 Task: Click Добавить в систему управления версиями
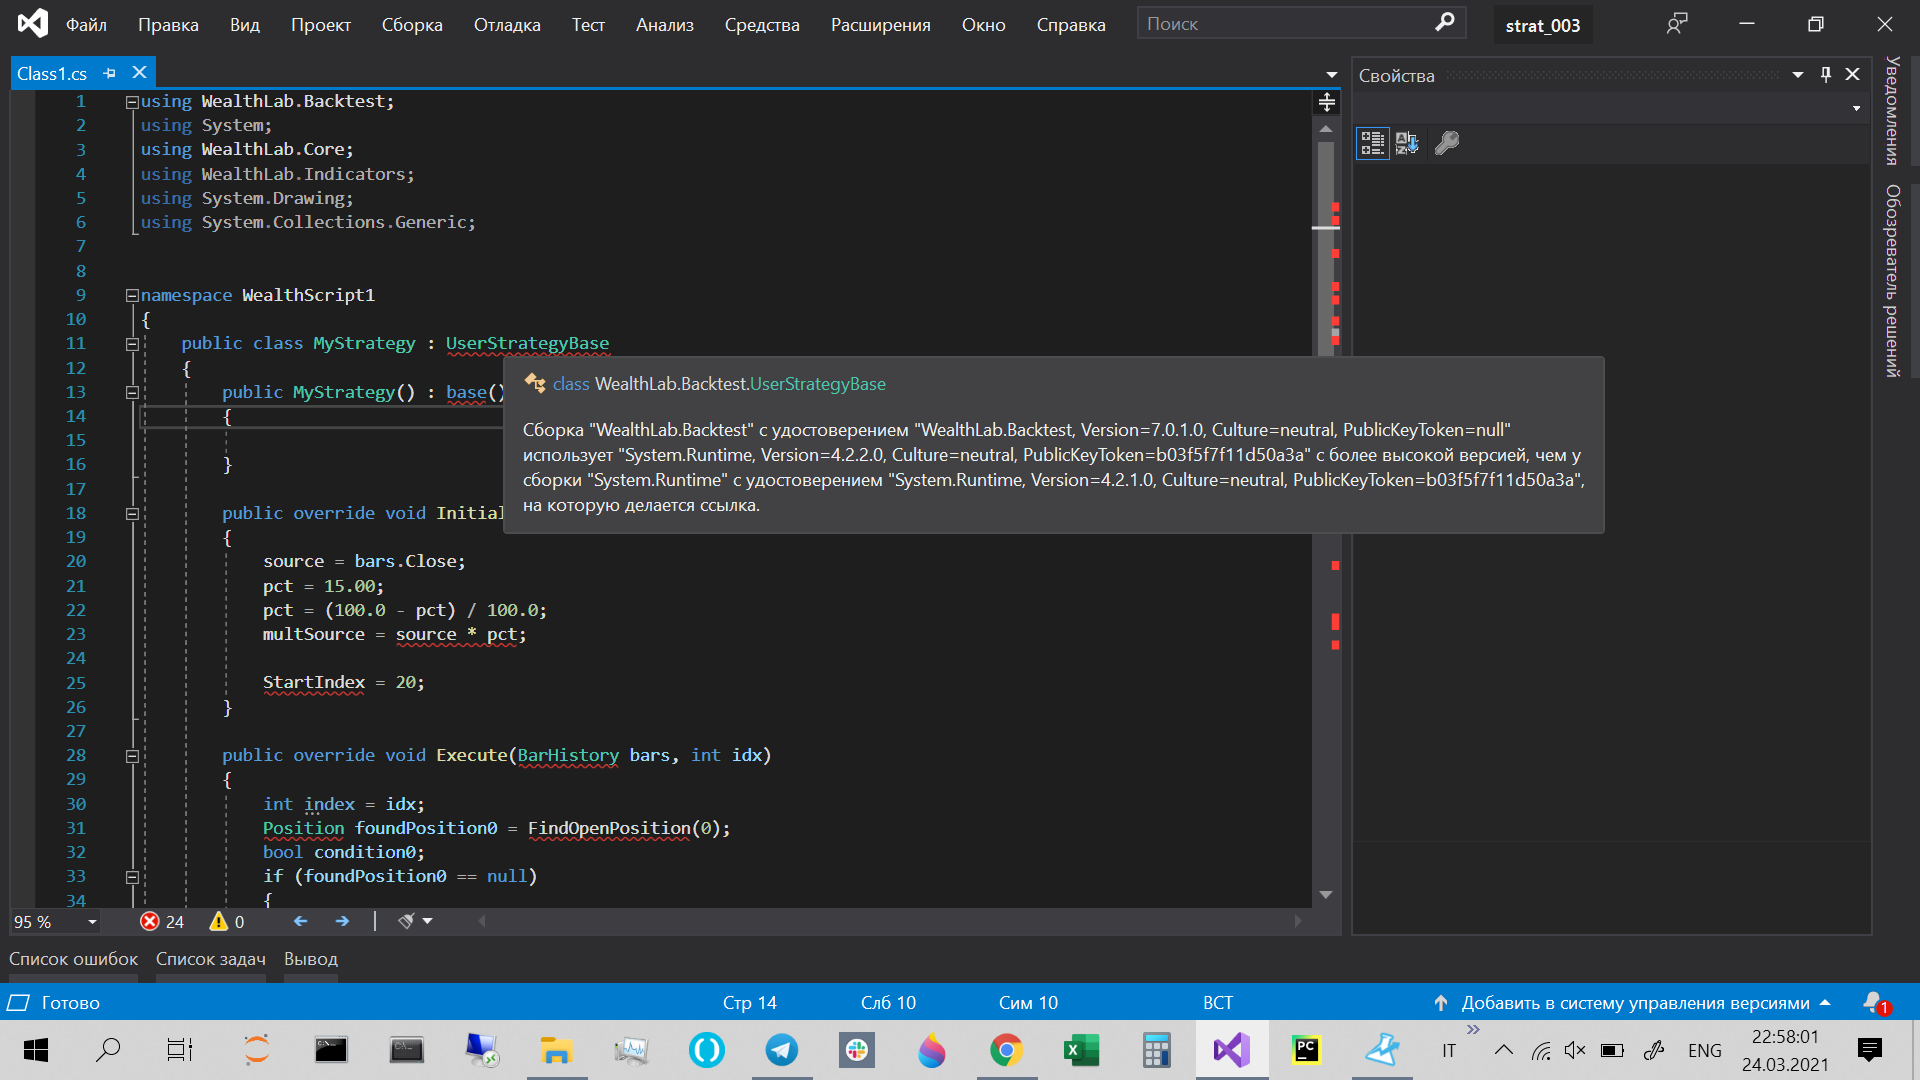[1634, 1002]
